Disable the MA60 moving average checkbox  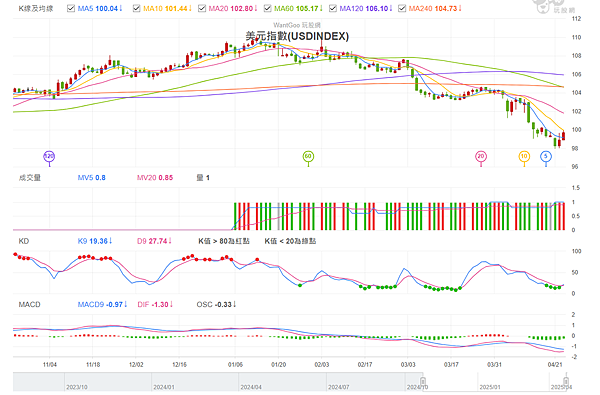click(267, 8)
